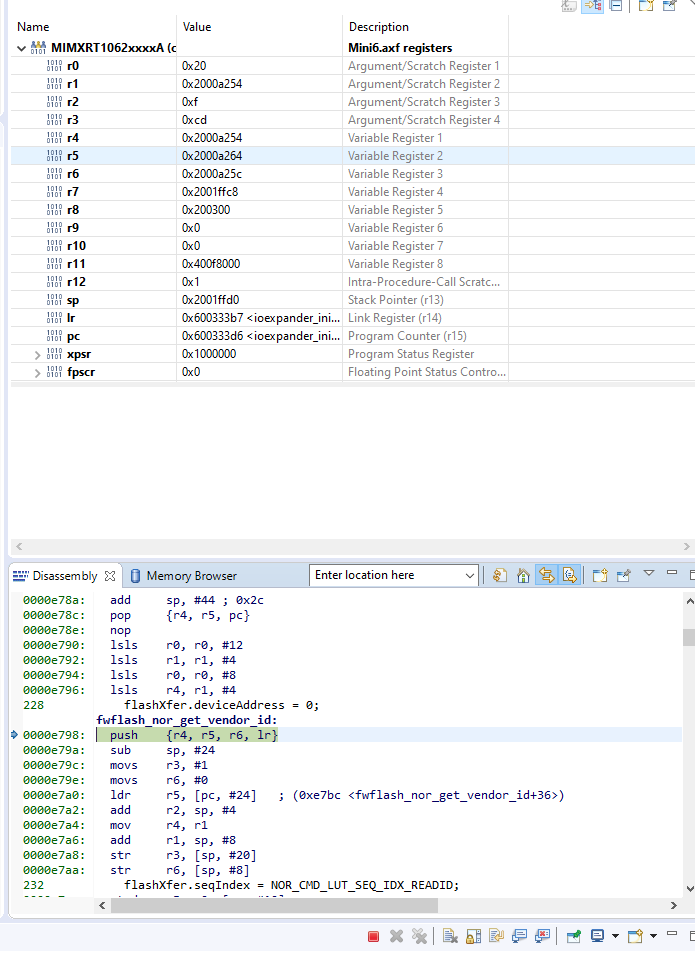Click the r12 value 0x1
This screenshot has height=953, width=695.
[191, 282]
